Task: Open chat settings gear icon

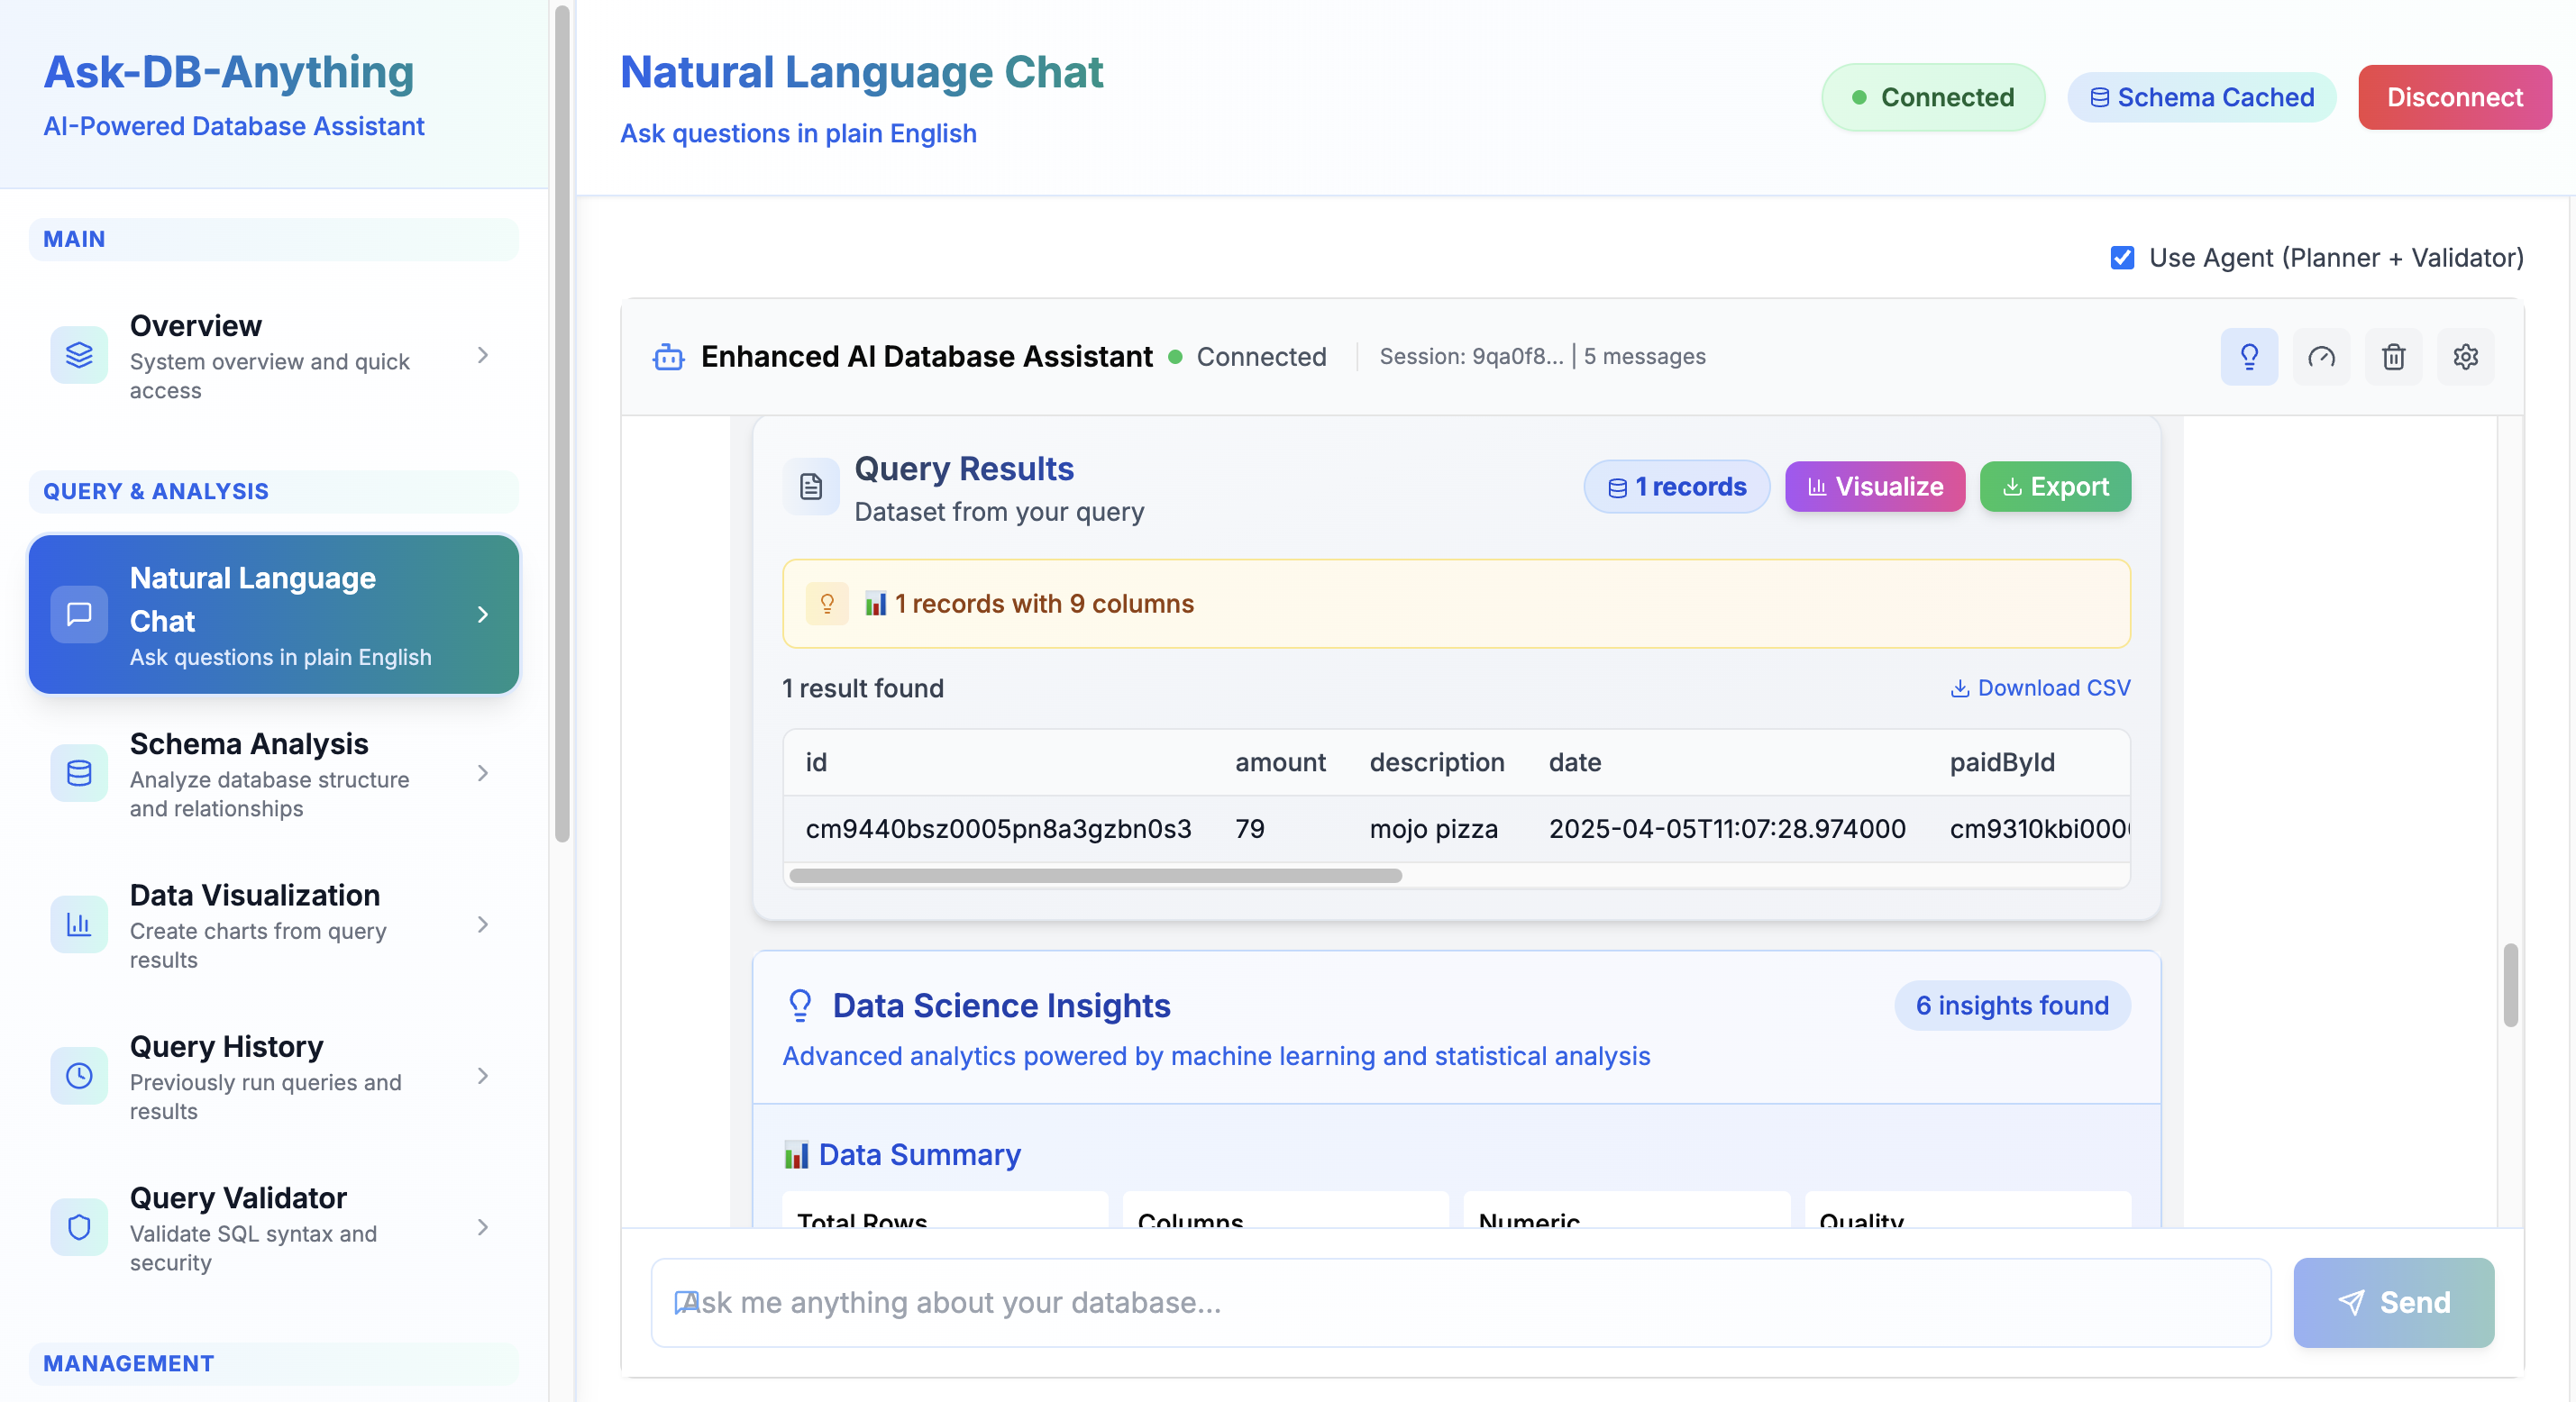Action: tap(2465, 357)
